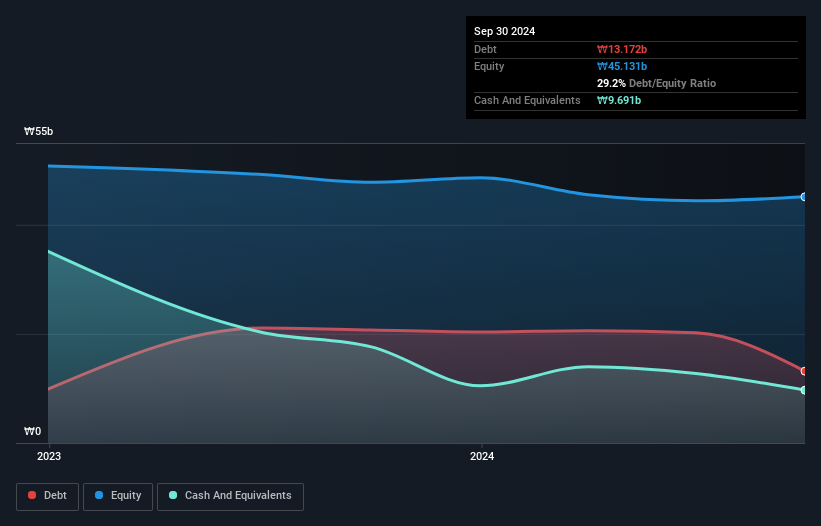821x526 pixels.
Task: Click the Equity value ₩45.131b
Action: (622, 66)
